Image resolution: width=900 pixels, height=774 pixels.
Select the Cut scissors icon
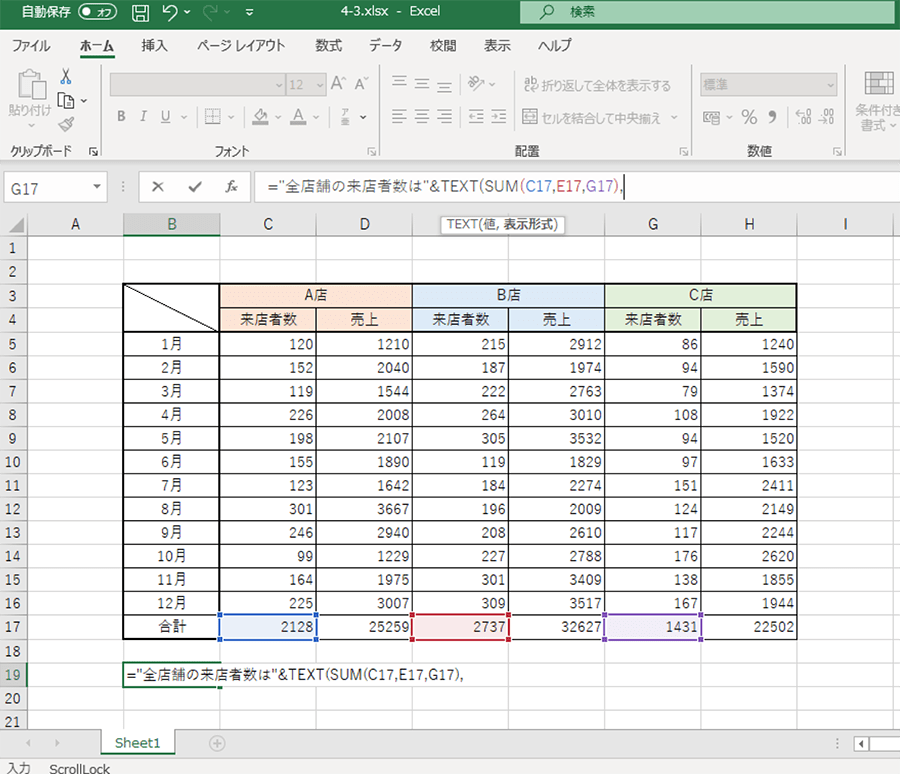(x=66, y=77)
